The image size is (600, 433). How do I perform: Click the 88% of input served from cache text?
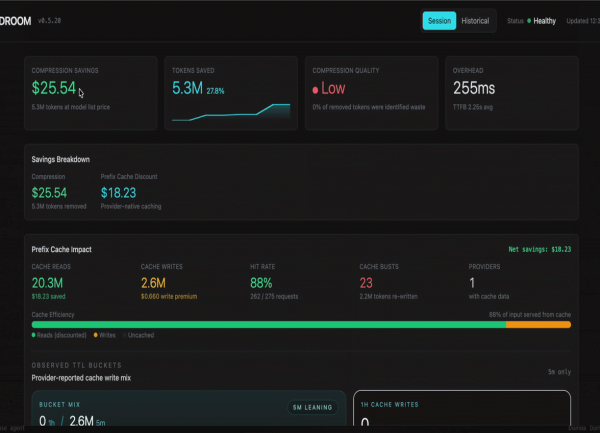[x=530, y=314]
